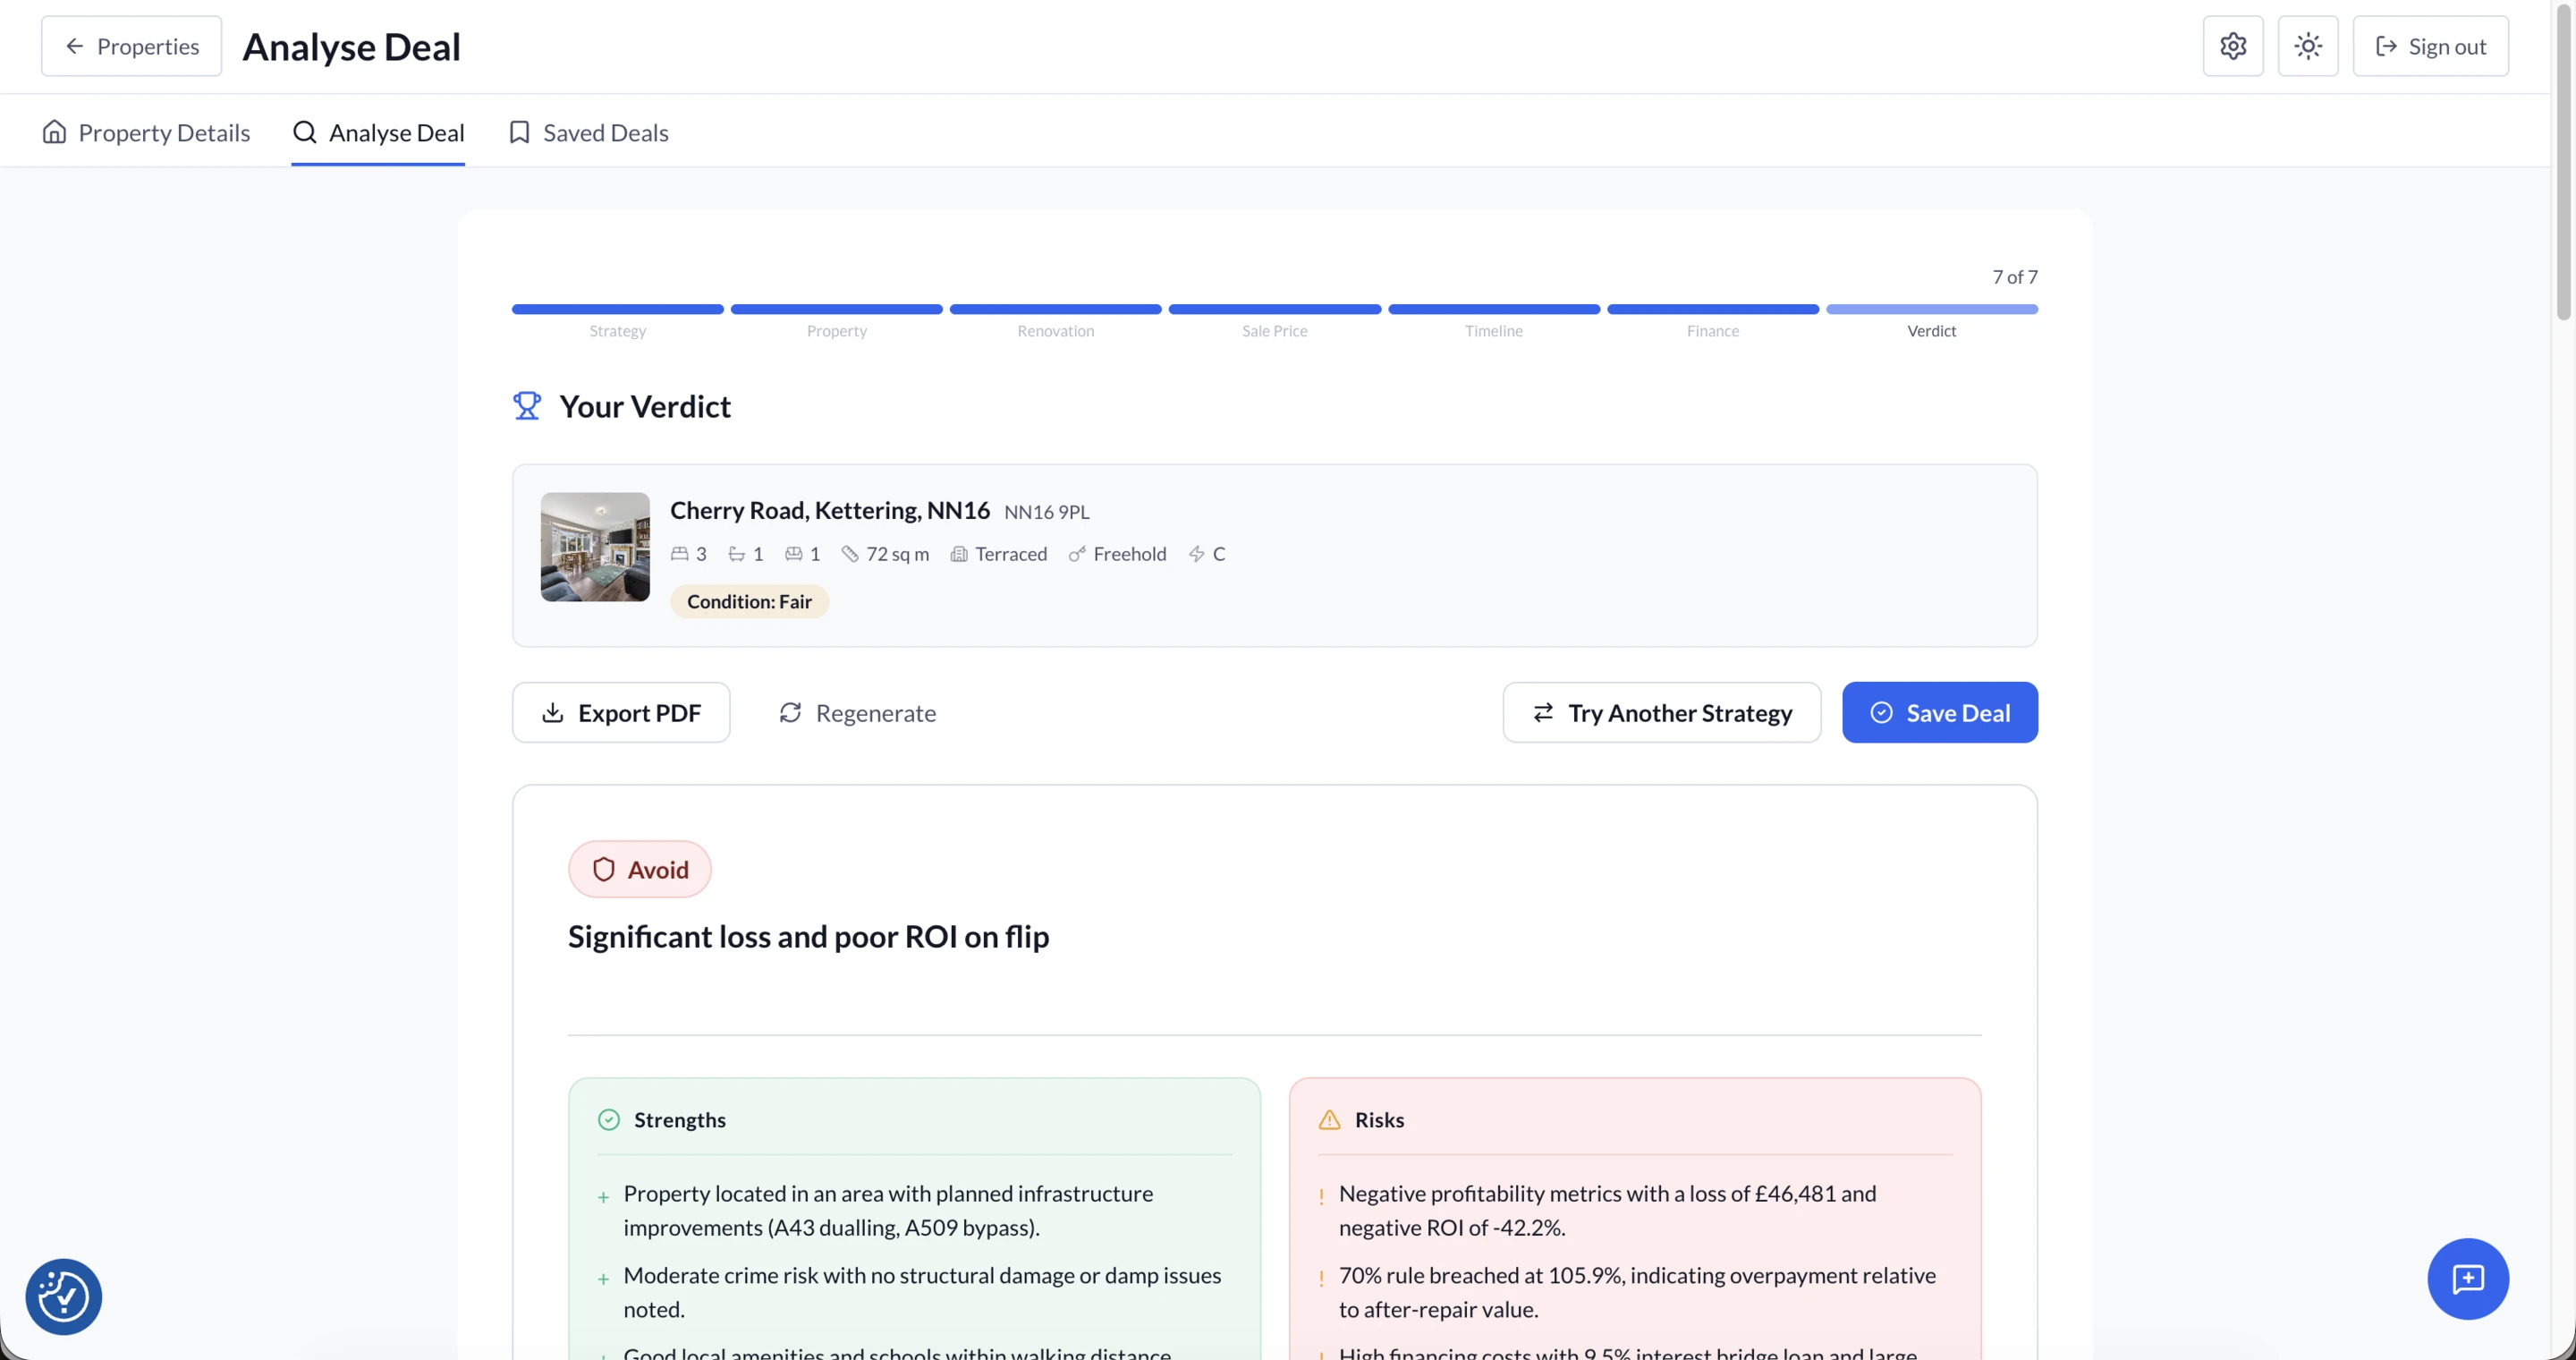Click the Cherry Road, Kettering address title
Viewport: 2576px width, 1360px height.
pyautogui.click(x=829, y=511)
